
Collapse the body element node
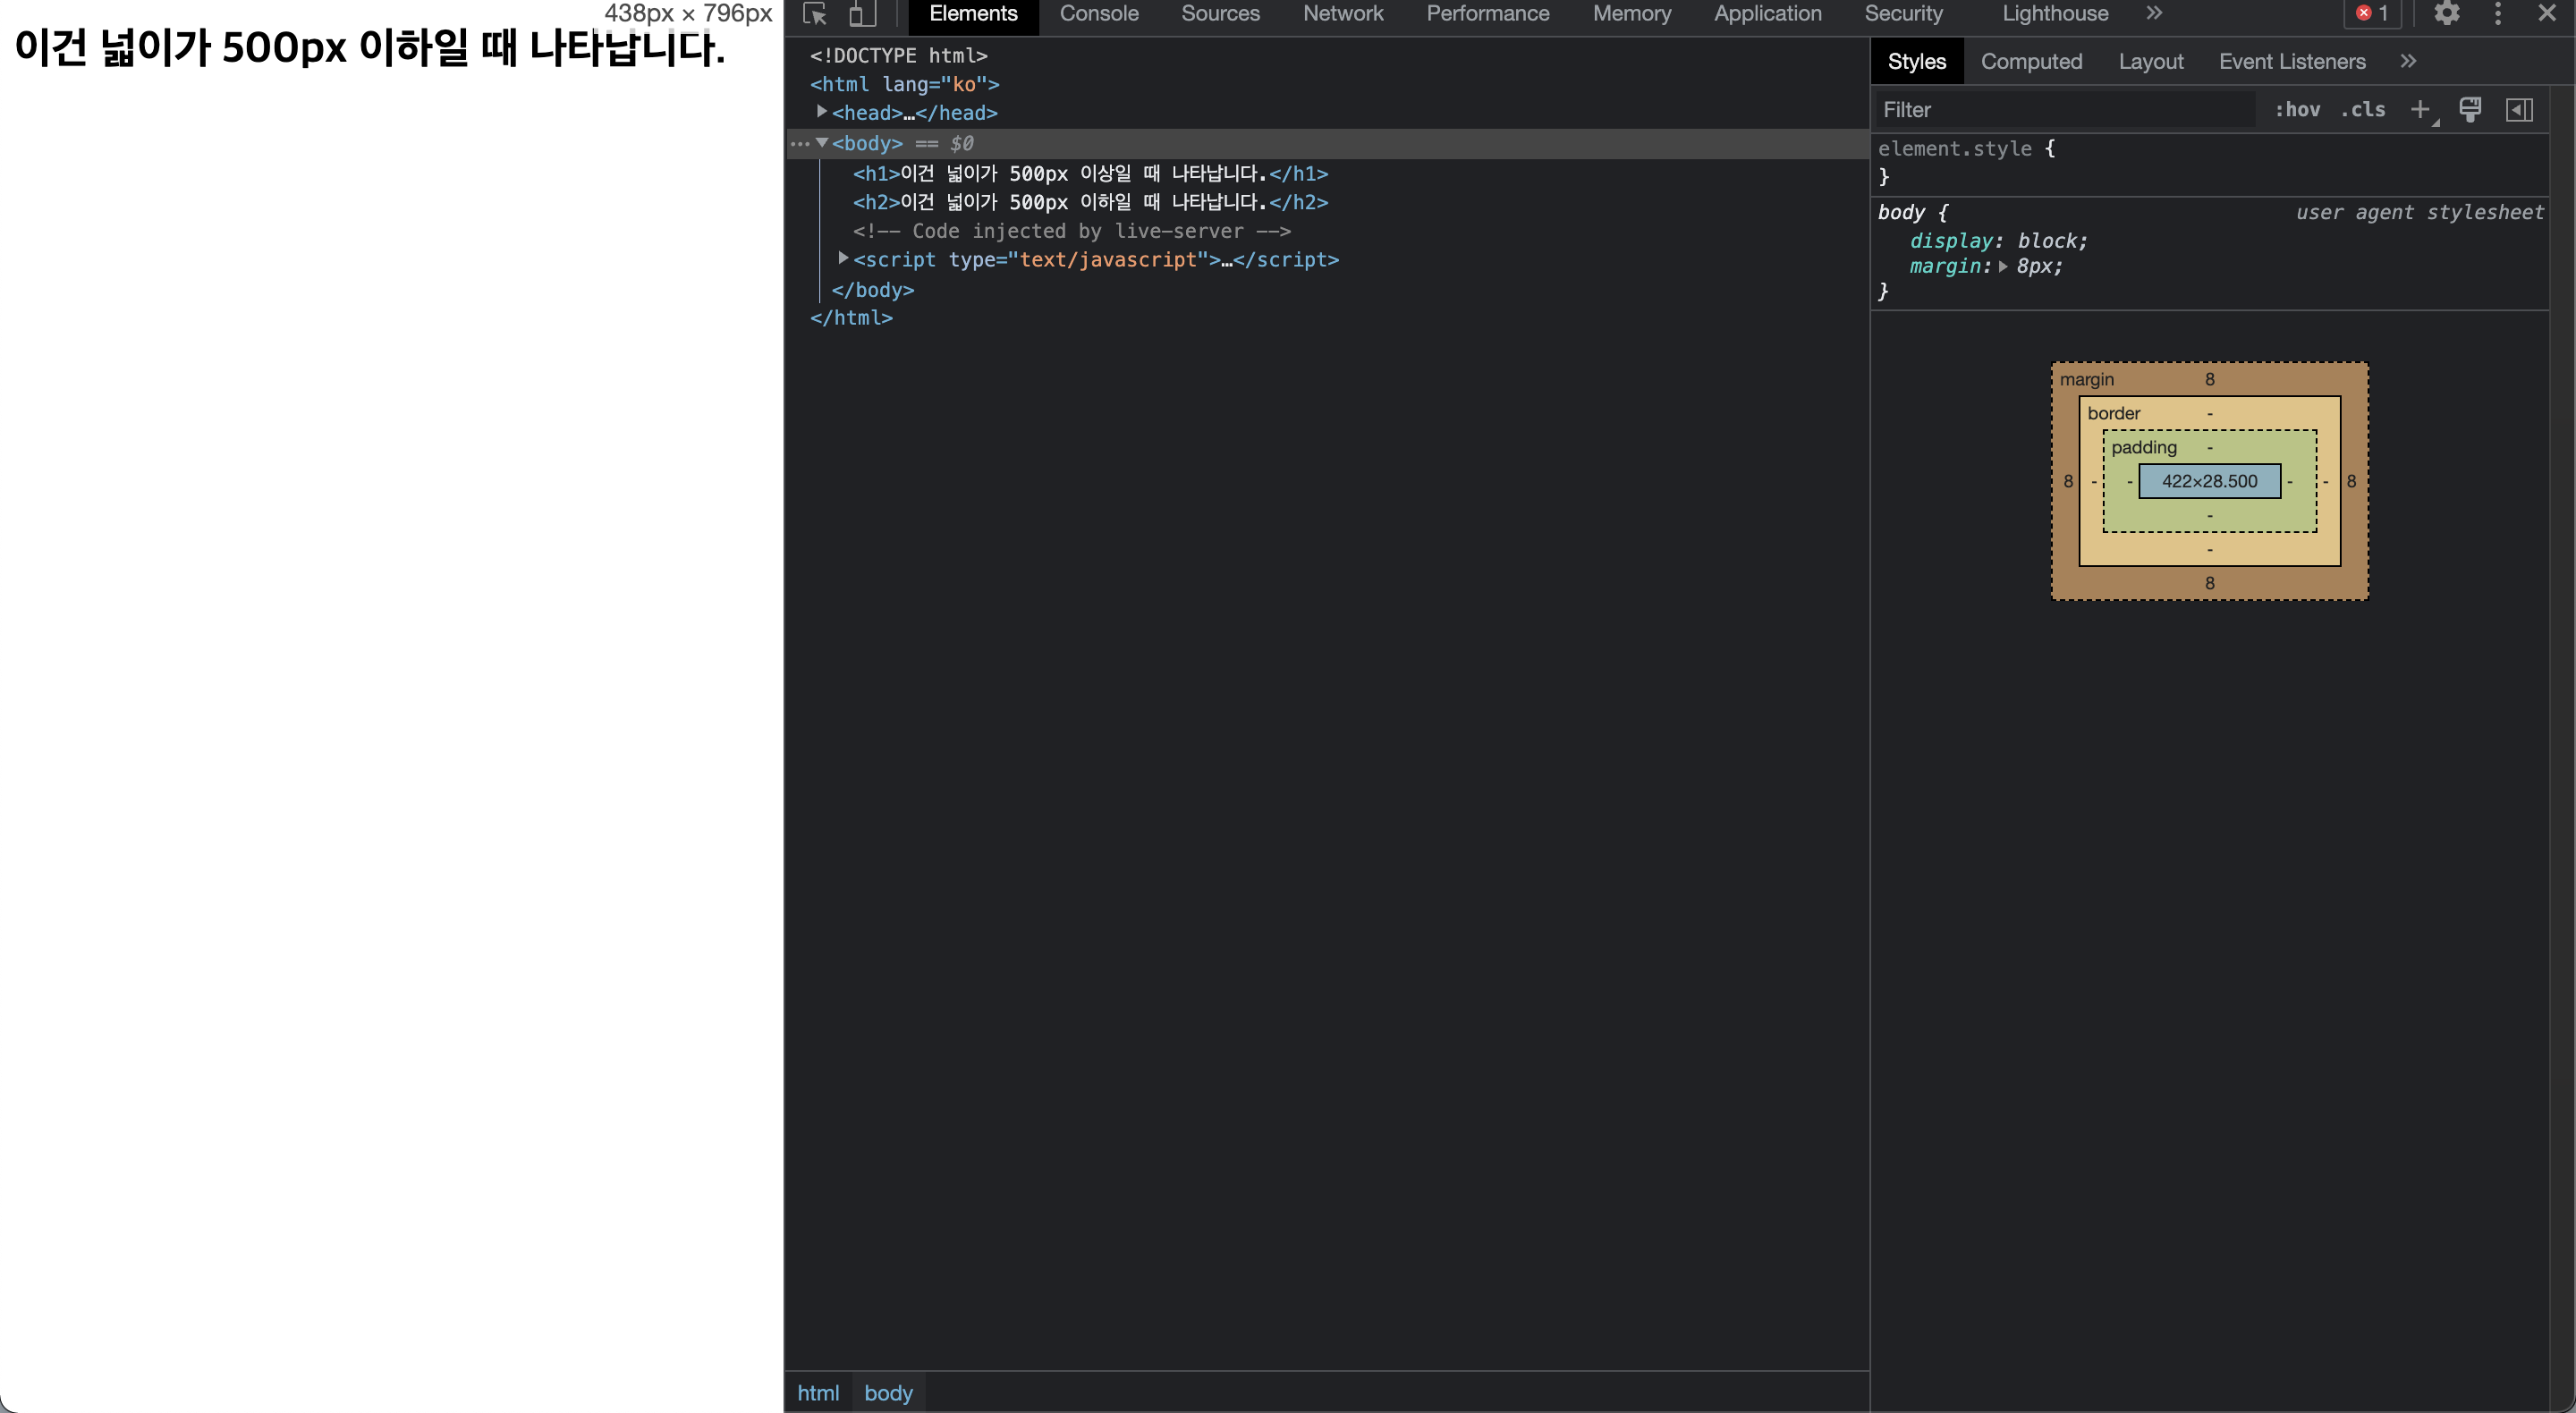click(822, 143)
